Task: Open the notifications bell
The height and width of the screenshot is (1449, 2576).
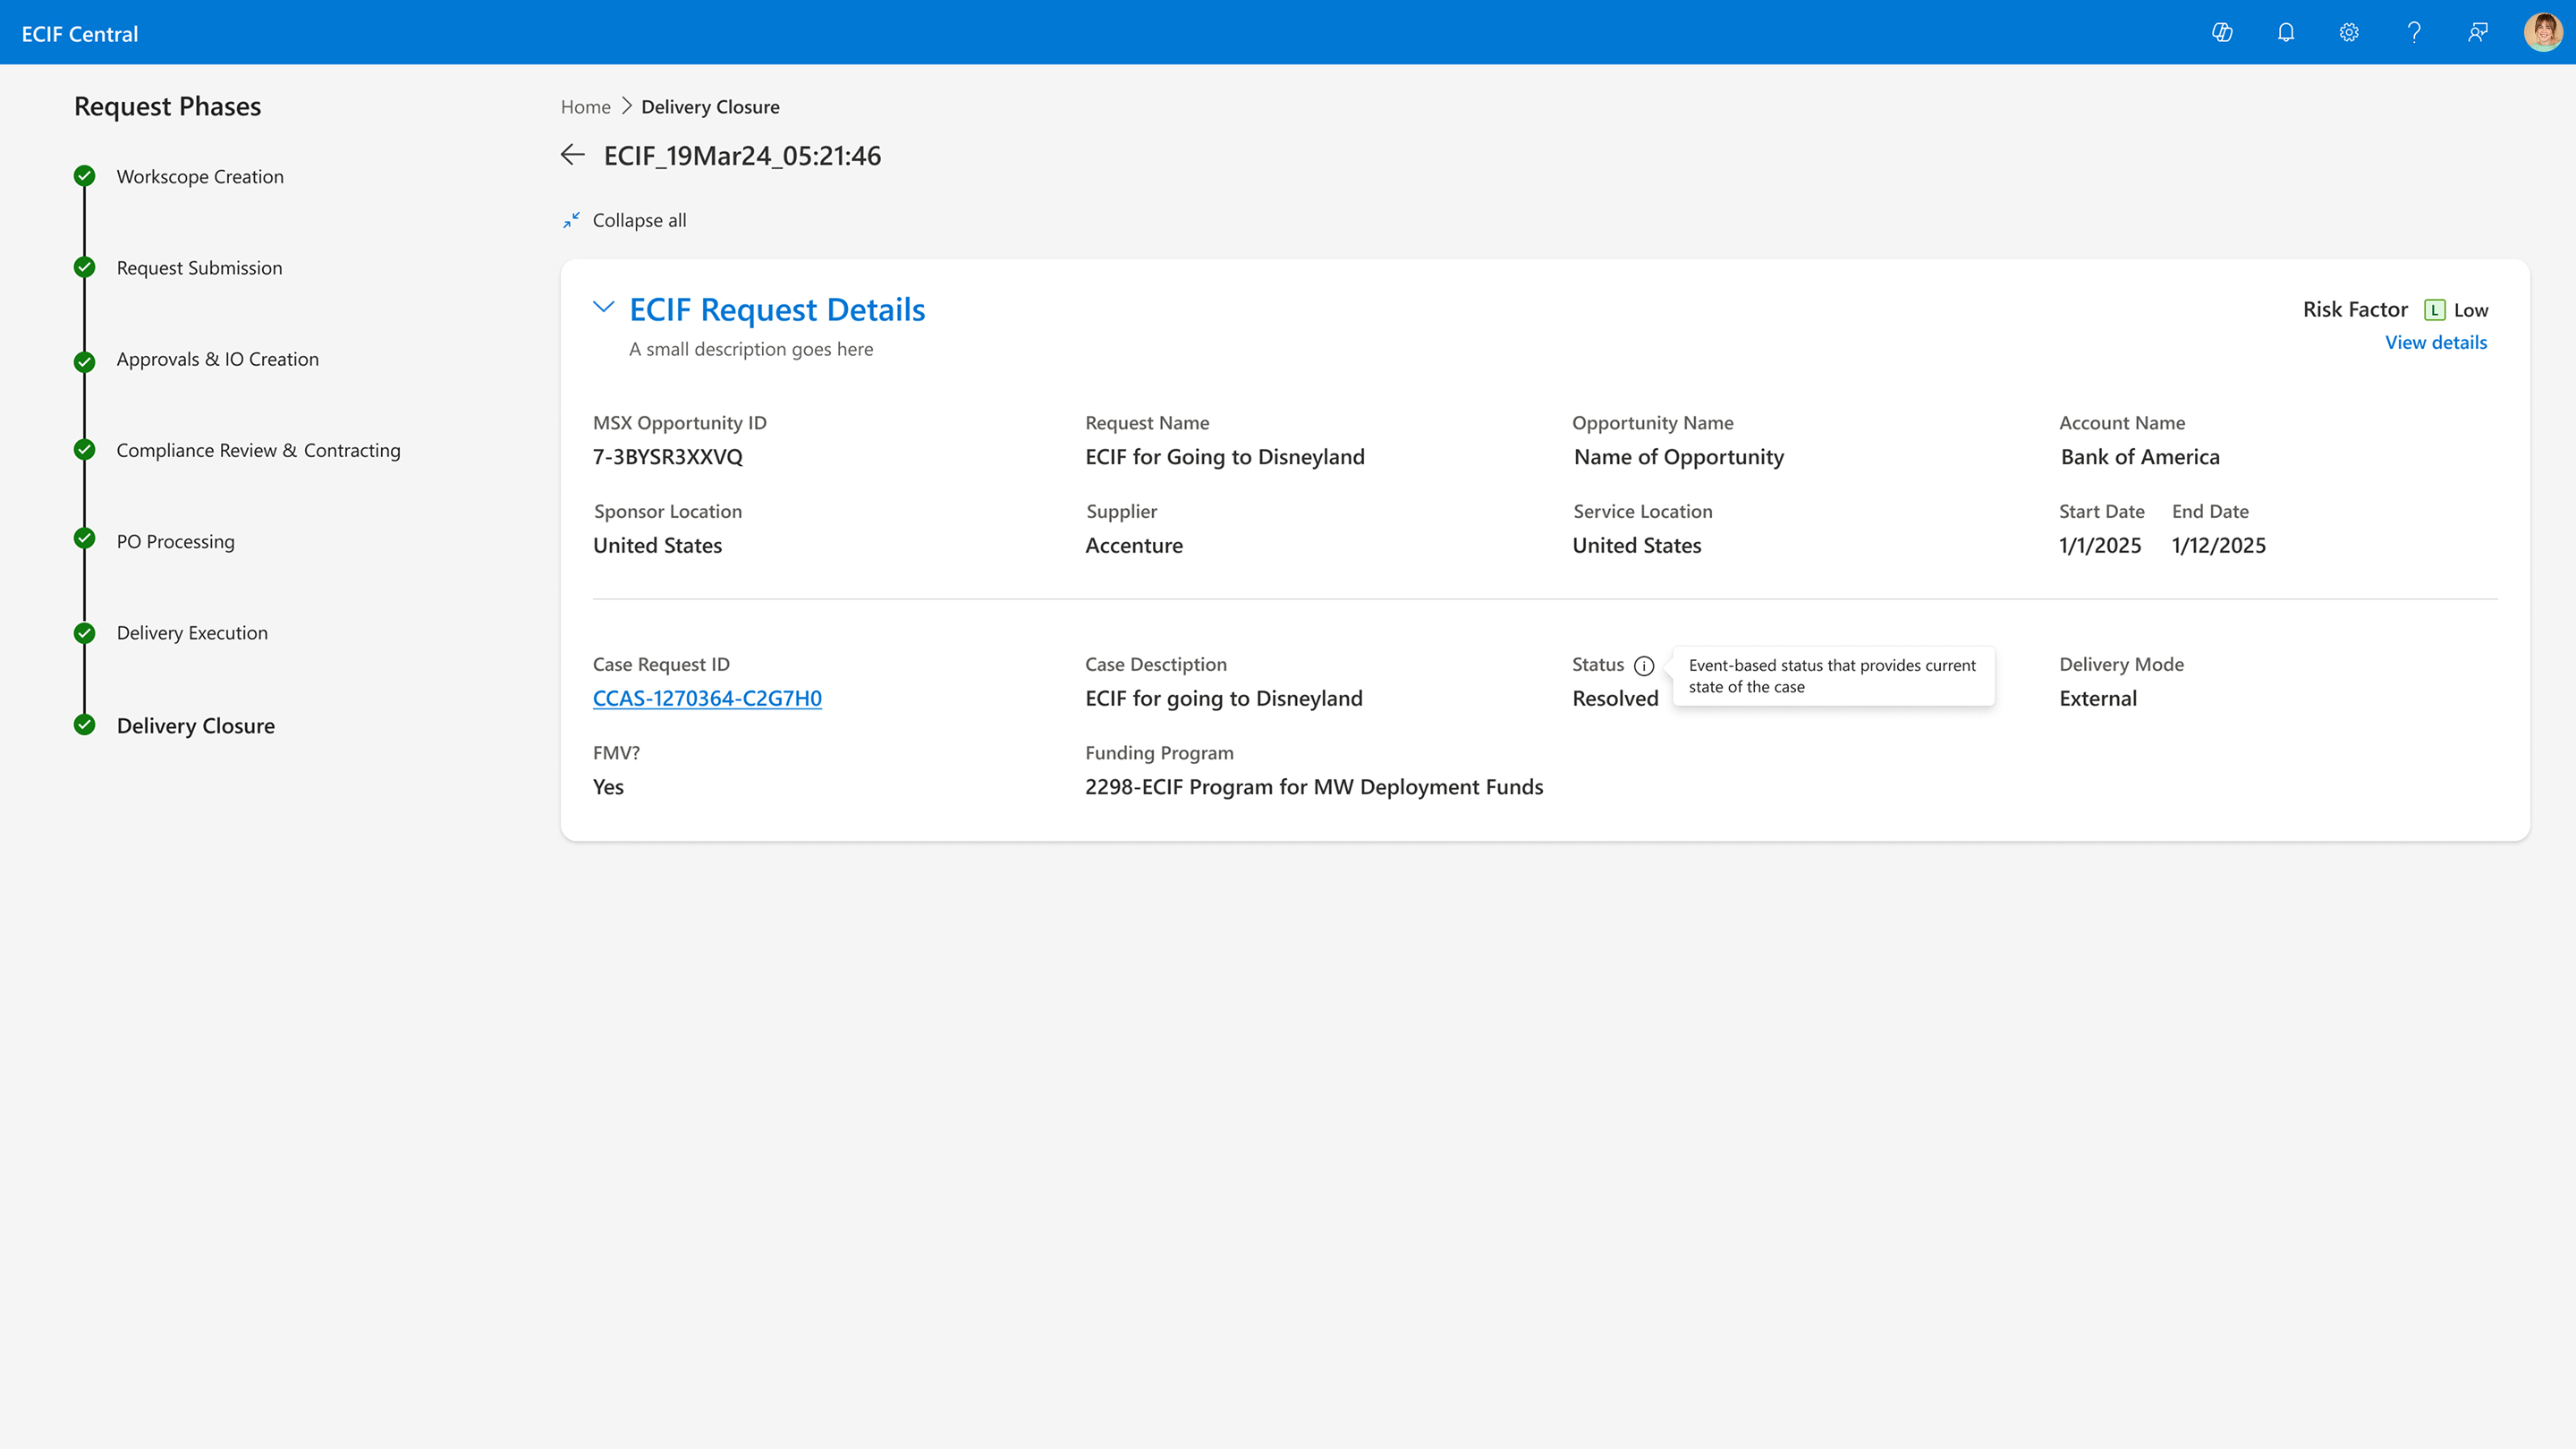Action: pos(2286,33)
